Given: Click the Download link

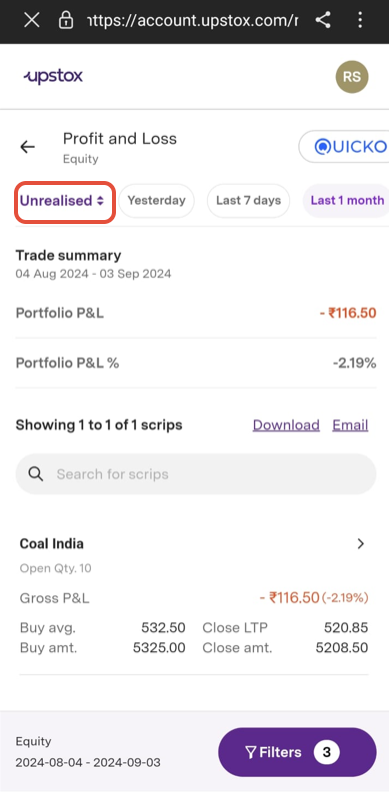Looking at the screenshot, I should (286, 425).
